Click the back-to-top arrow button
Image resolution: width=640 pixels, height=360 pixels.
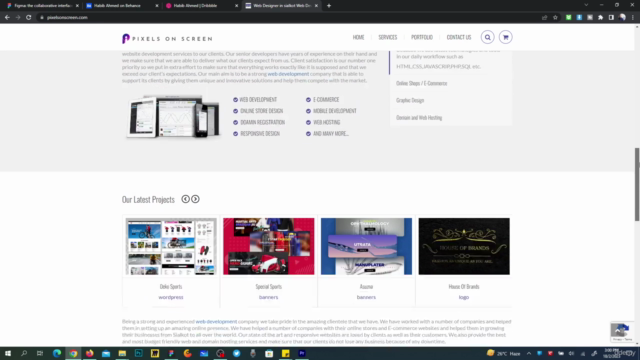coord(617,330)
